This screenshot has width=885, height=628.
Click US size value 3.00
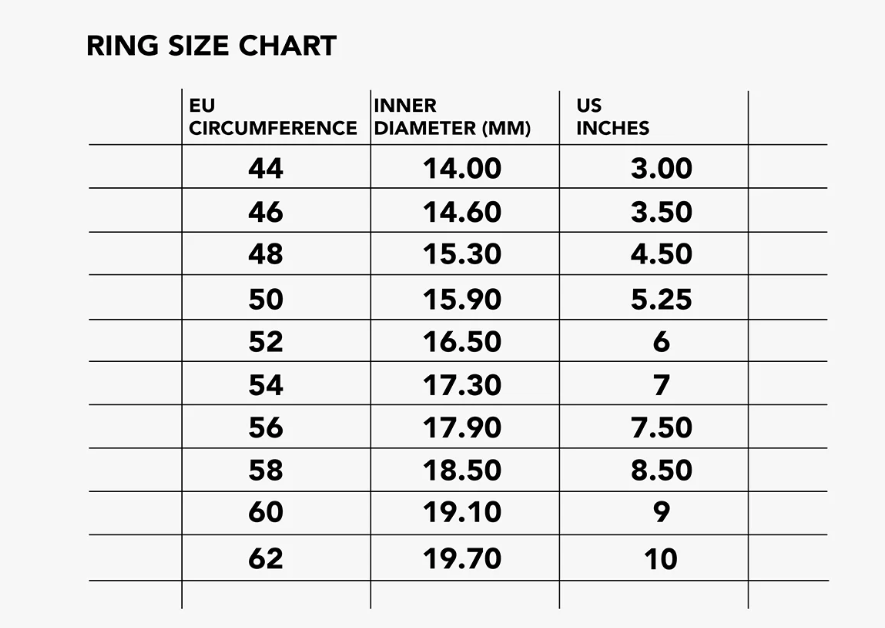(x=661, y=168)
